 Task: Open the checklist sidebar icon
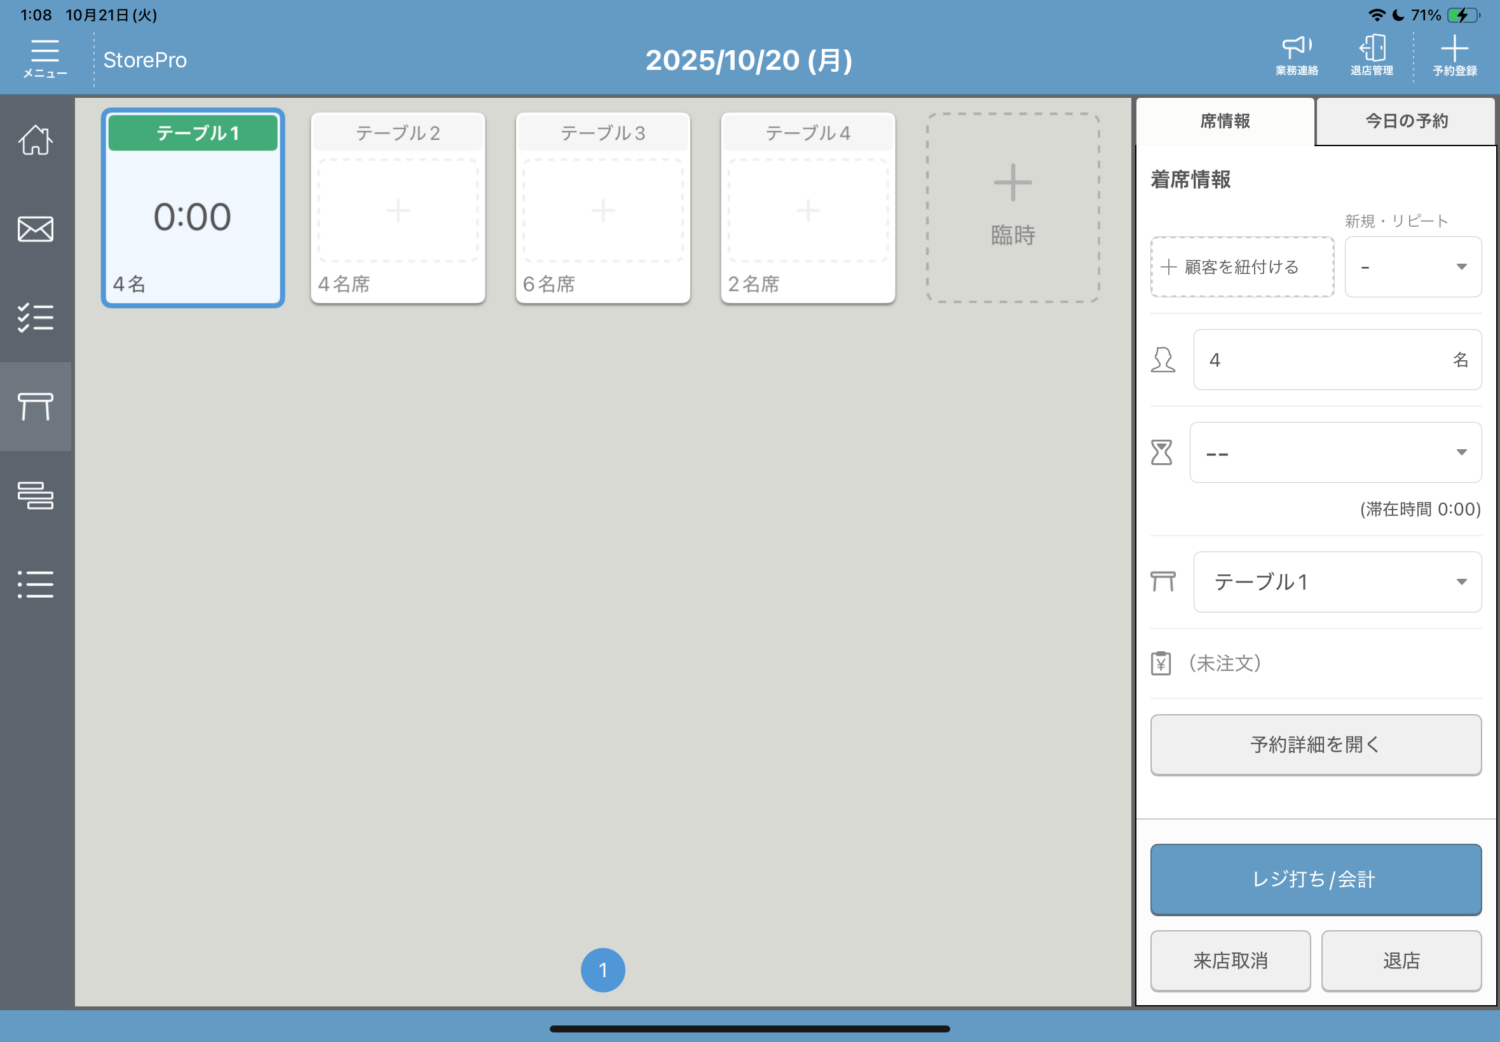[x=36, y=318]
